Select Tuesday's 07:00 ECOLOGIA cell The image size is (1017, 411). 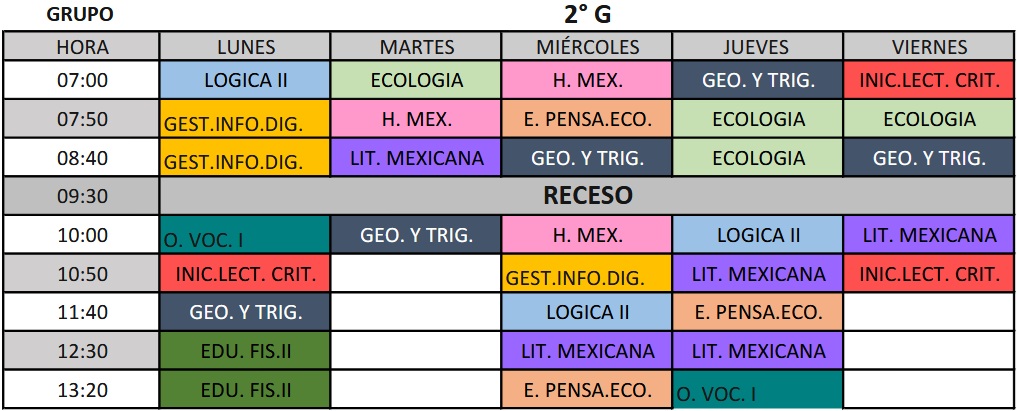coord(416,80)
